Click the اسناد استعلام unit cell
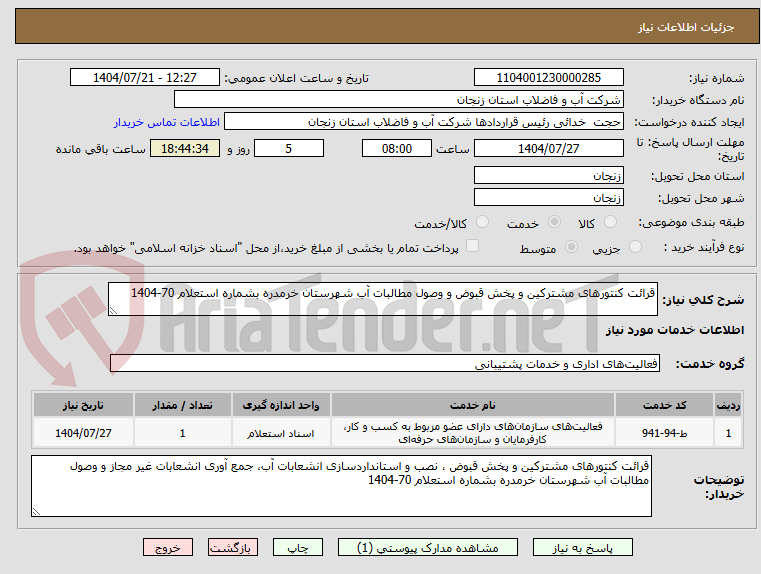Screen dimensions: 761x574 tap(281, 433)
